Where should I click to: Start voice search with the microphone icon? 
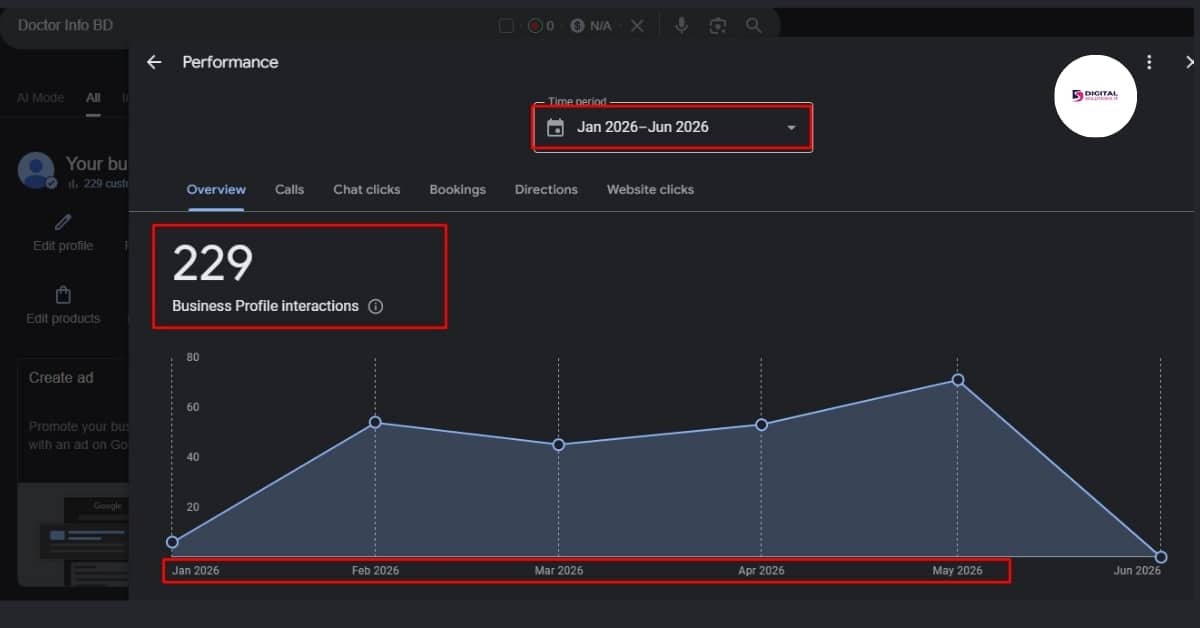click(682, 25)
